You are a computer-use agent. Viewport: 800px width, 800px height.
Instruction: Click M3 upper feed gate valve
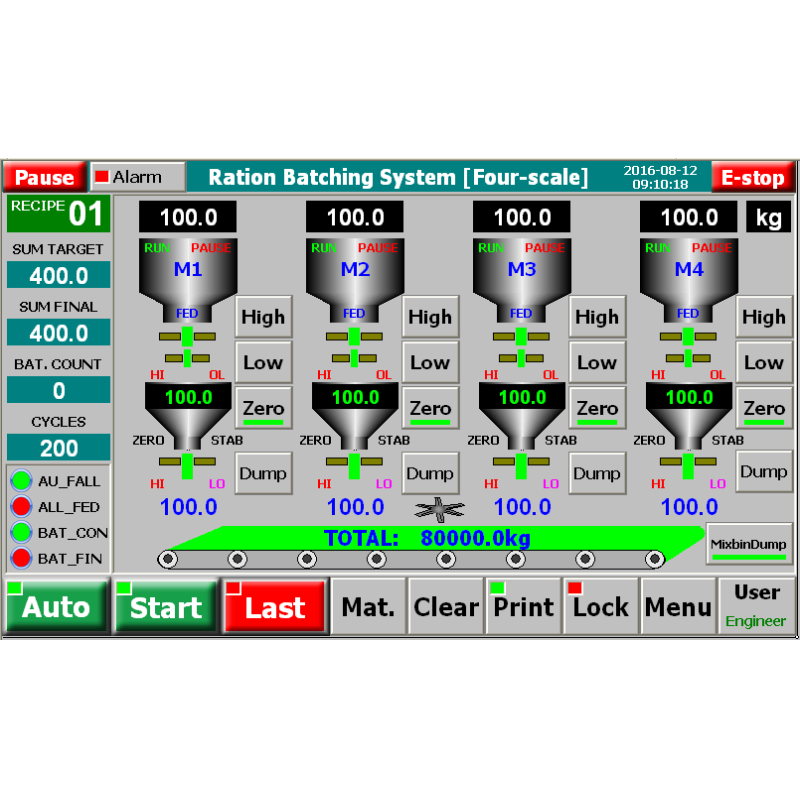point(521,337)
